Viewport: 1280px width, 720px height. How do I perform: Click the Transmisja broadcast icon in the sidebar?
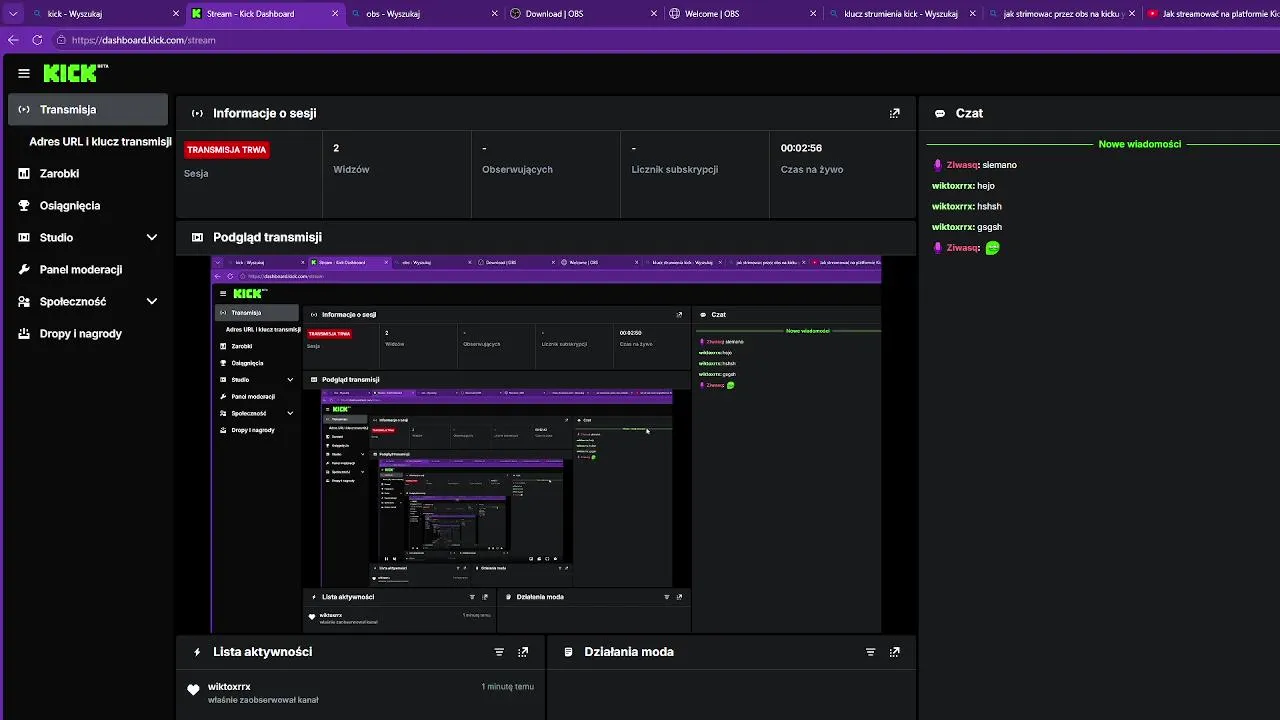pos(24,109)
